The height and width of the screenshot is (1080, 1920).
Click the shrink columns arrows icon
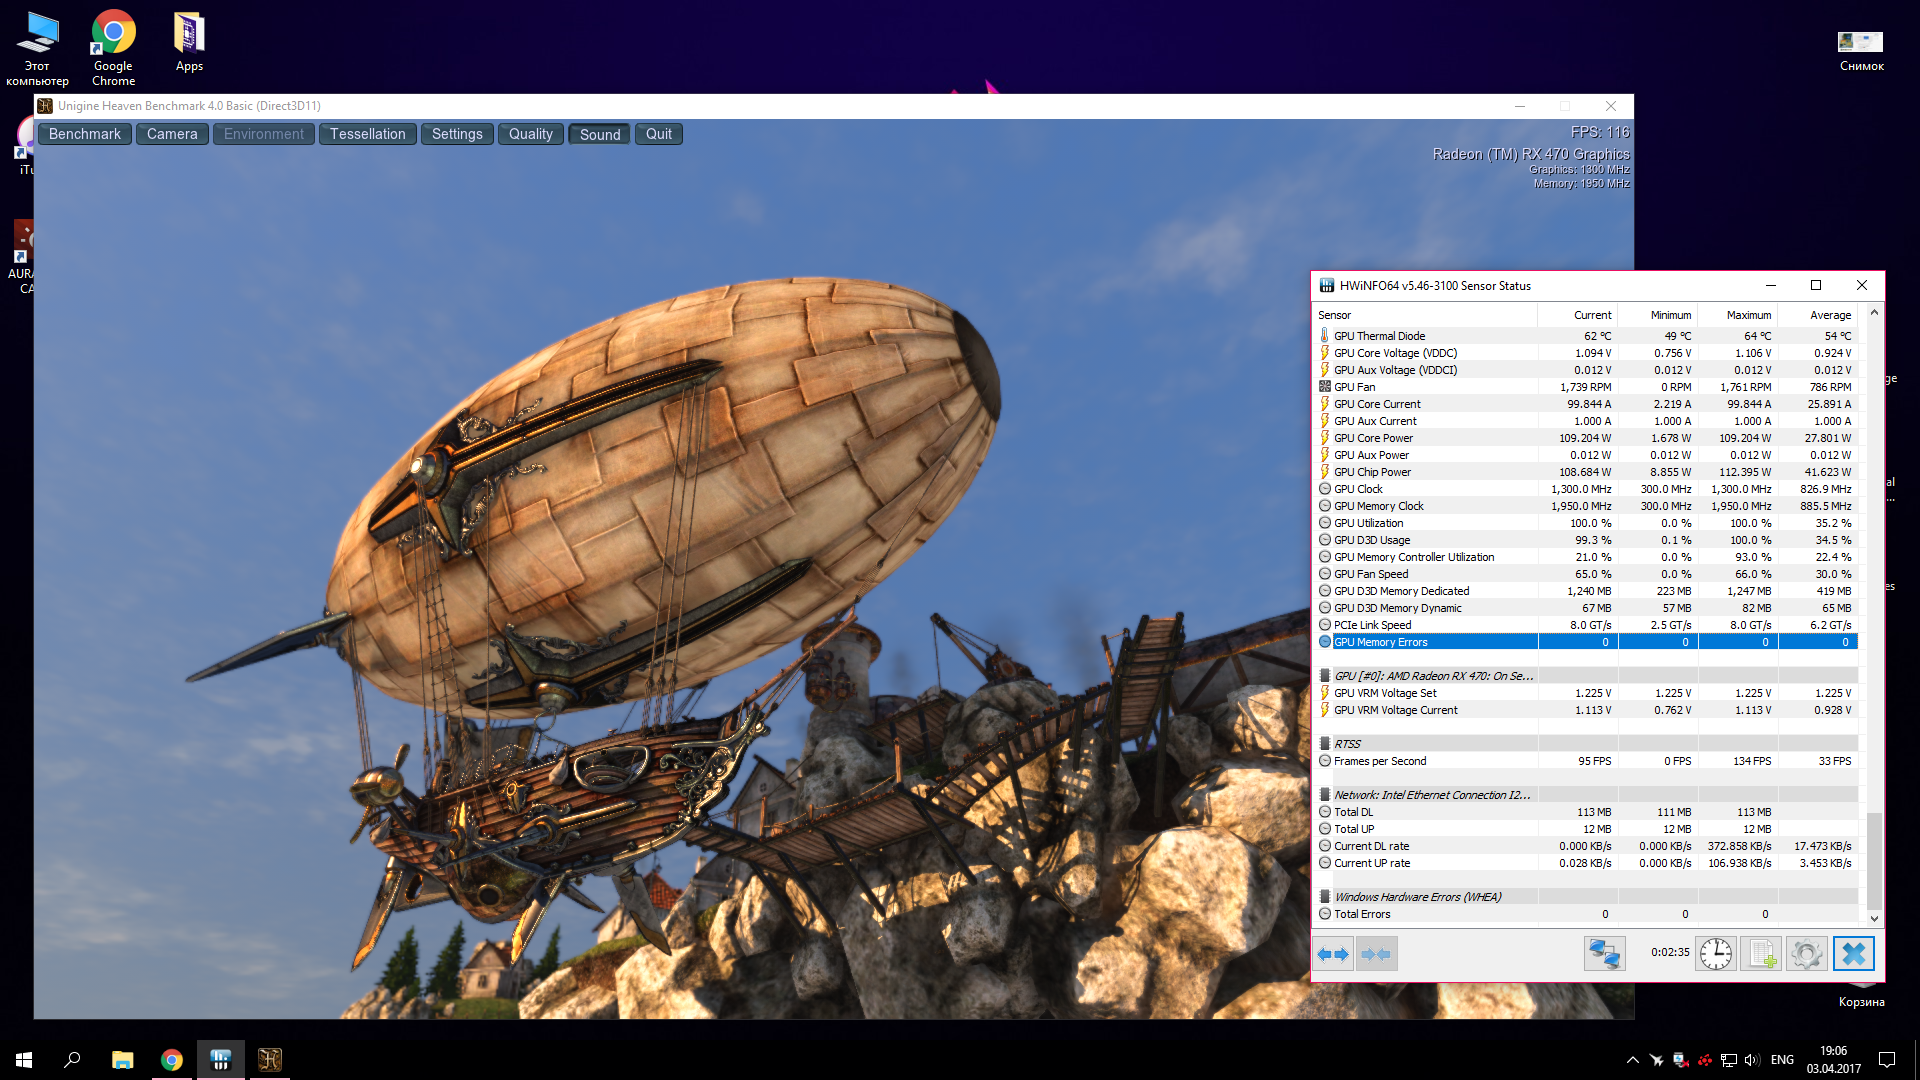tap(1376, 954)
